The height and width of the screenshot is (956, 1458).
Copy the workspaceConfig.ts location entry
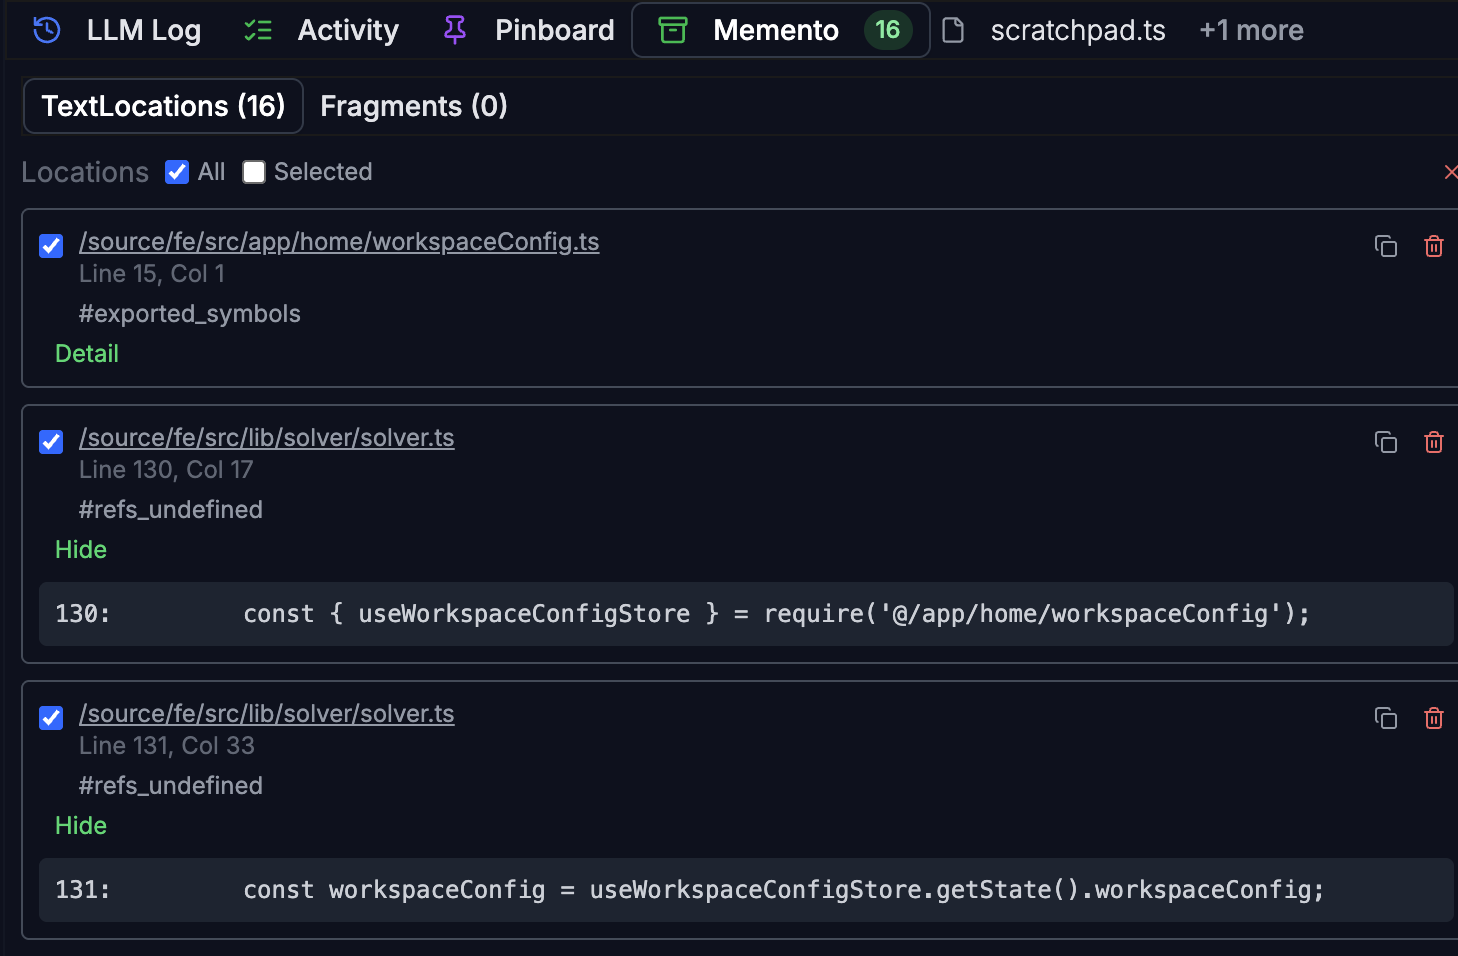(x=1385, y=246)
